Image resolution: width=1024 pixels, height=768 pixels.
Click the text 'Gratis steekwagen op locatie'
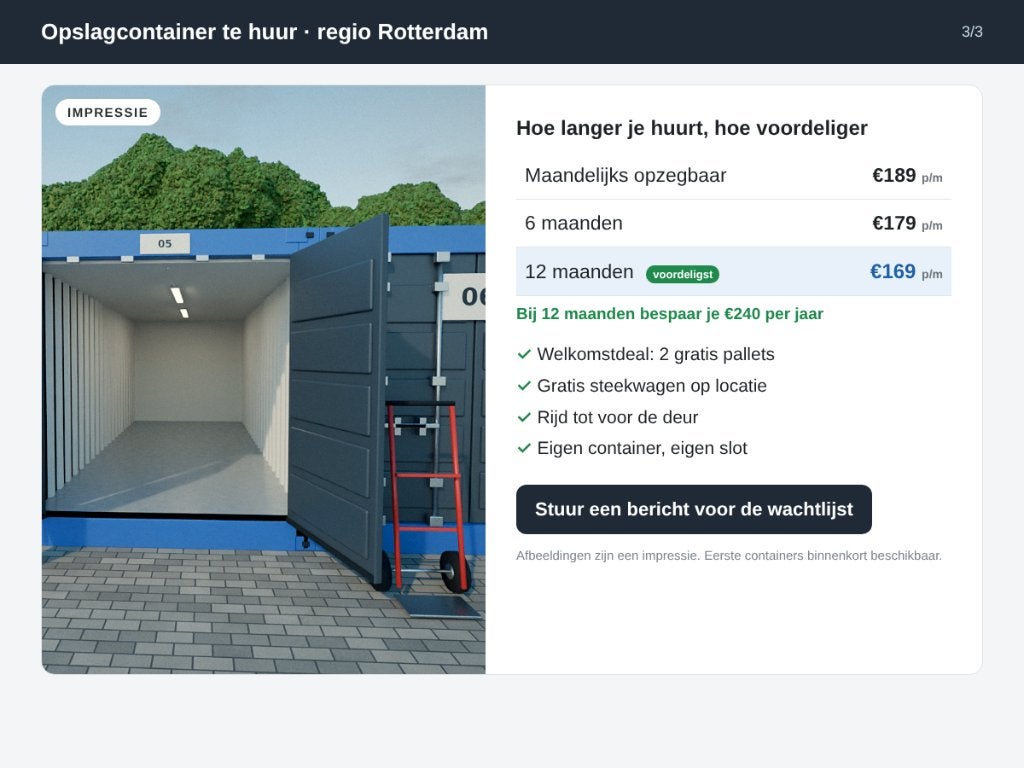[652, 386]
